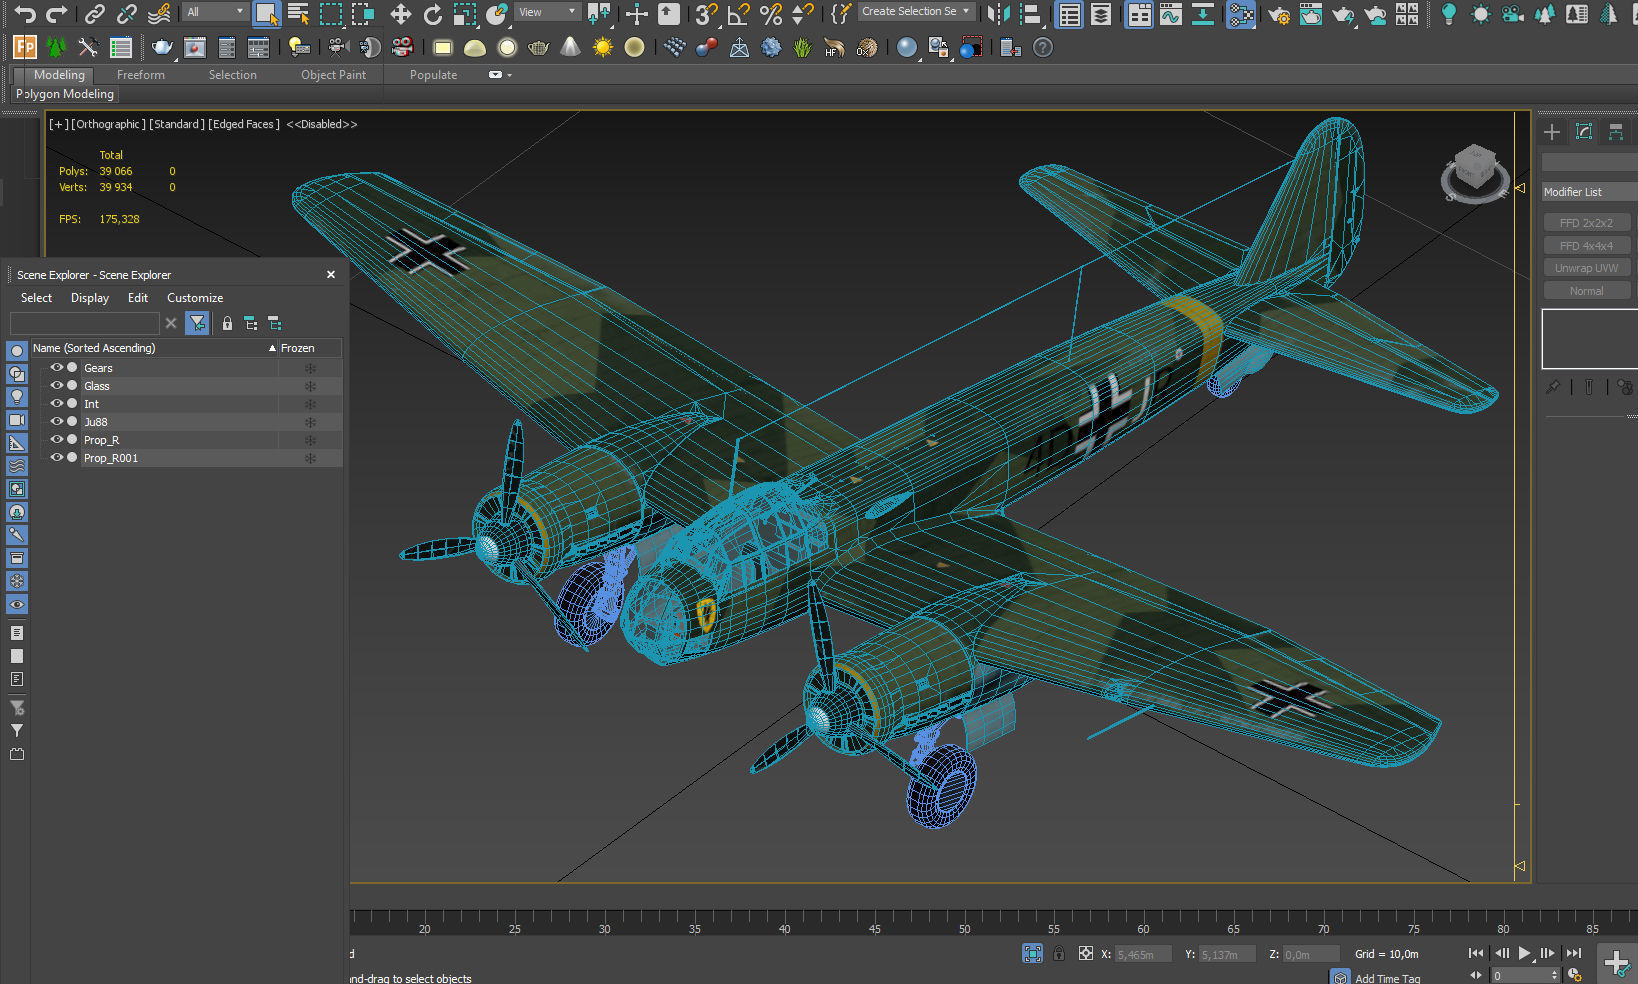This screenshot has width=1638, height=984.
Task: Click the Scene Explorer search field
Action: coord(85,323)
